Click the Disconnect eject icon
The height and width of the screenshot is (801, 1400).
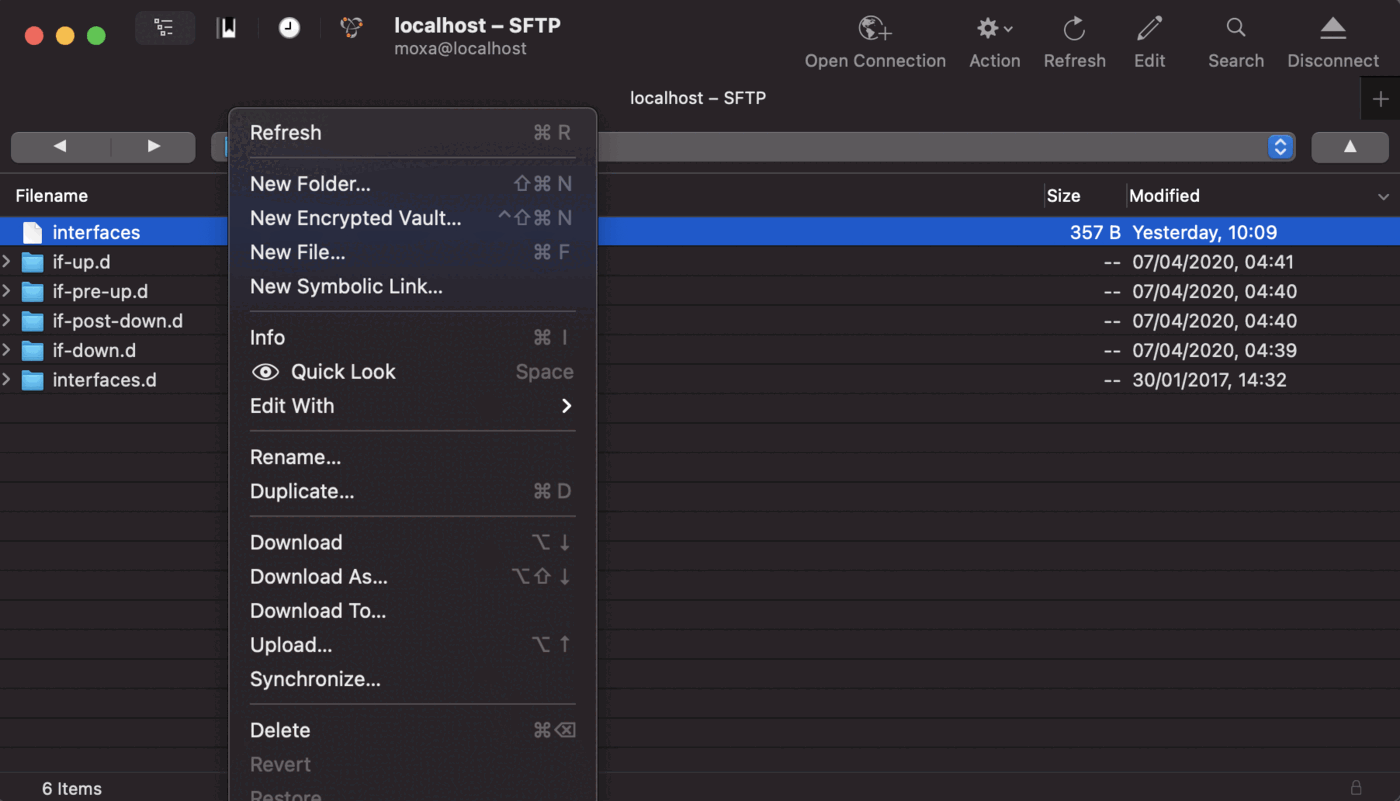click(x=1332, y=29)
